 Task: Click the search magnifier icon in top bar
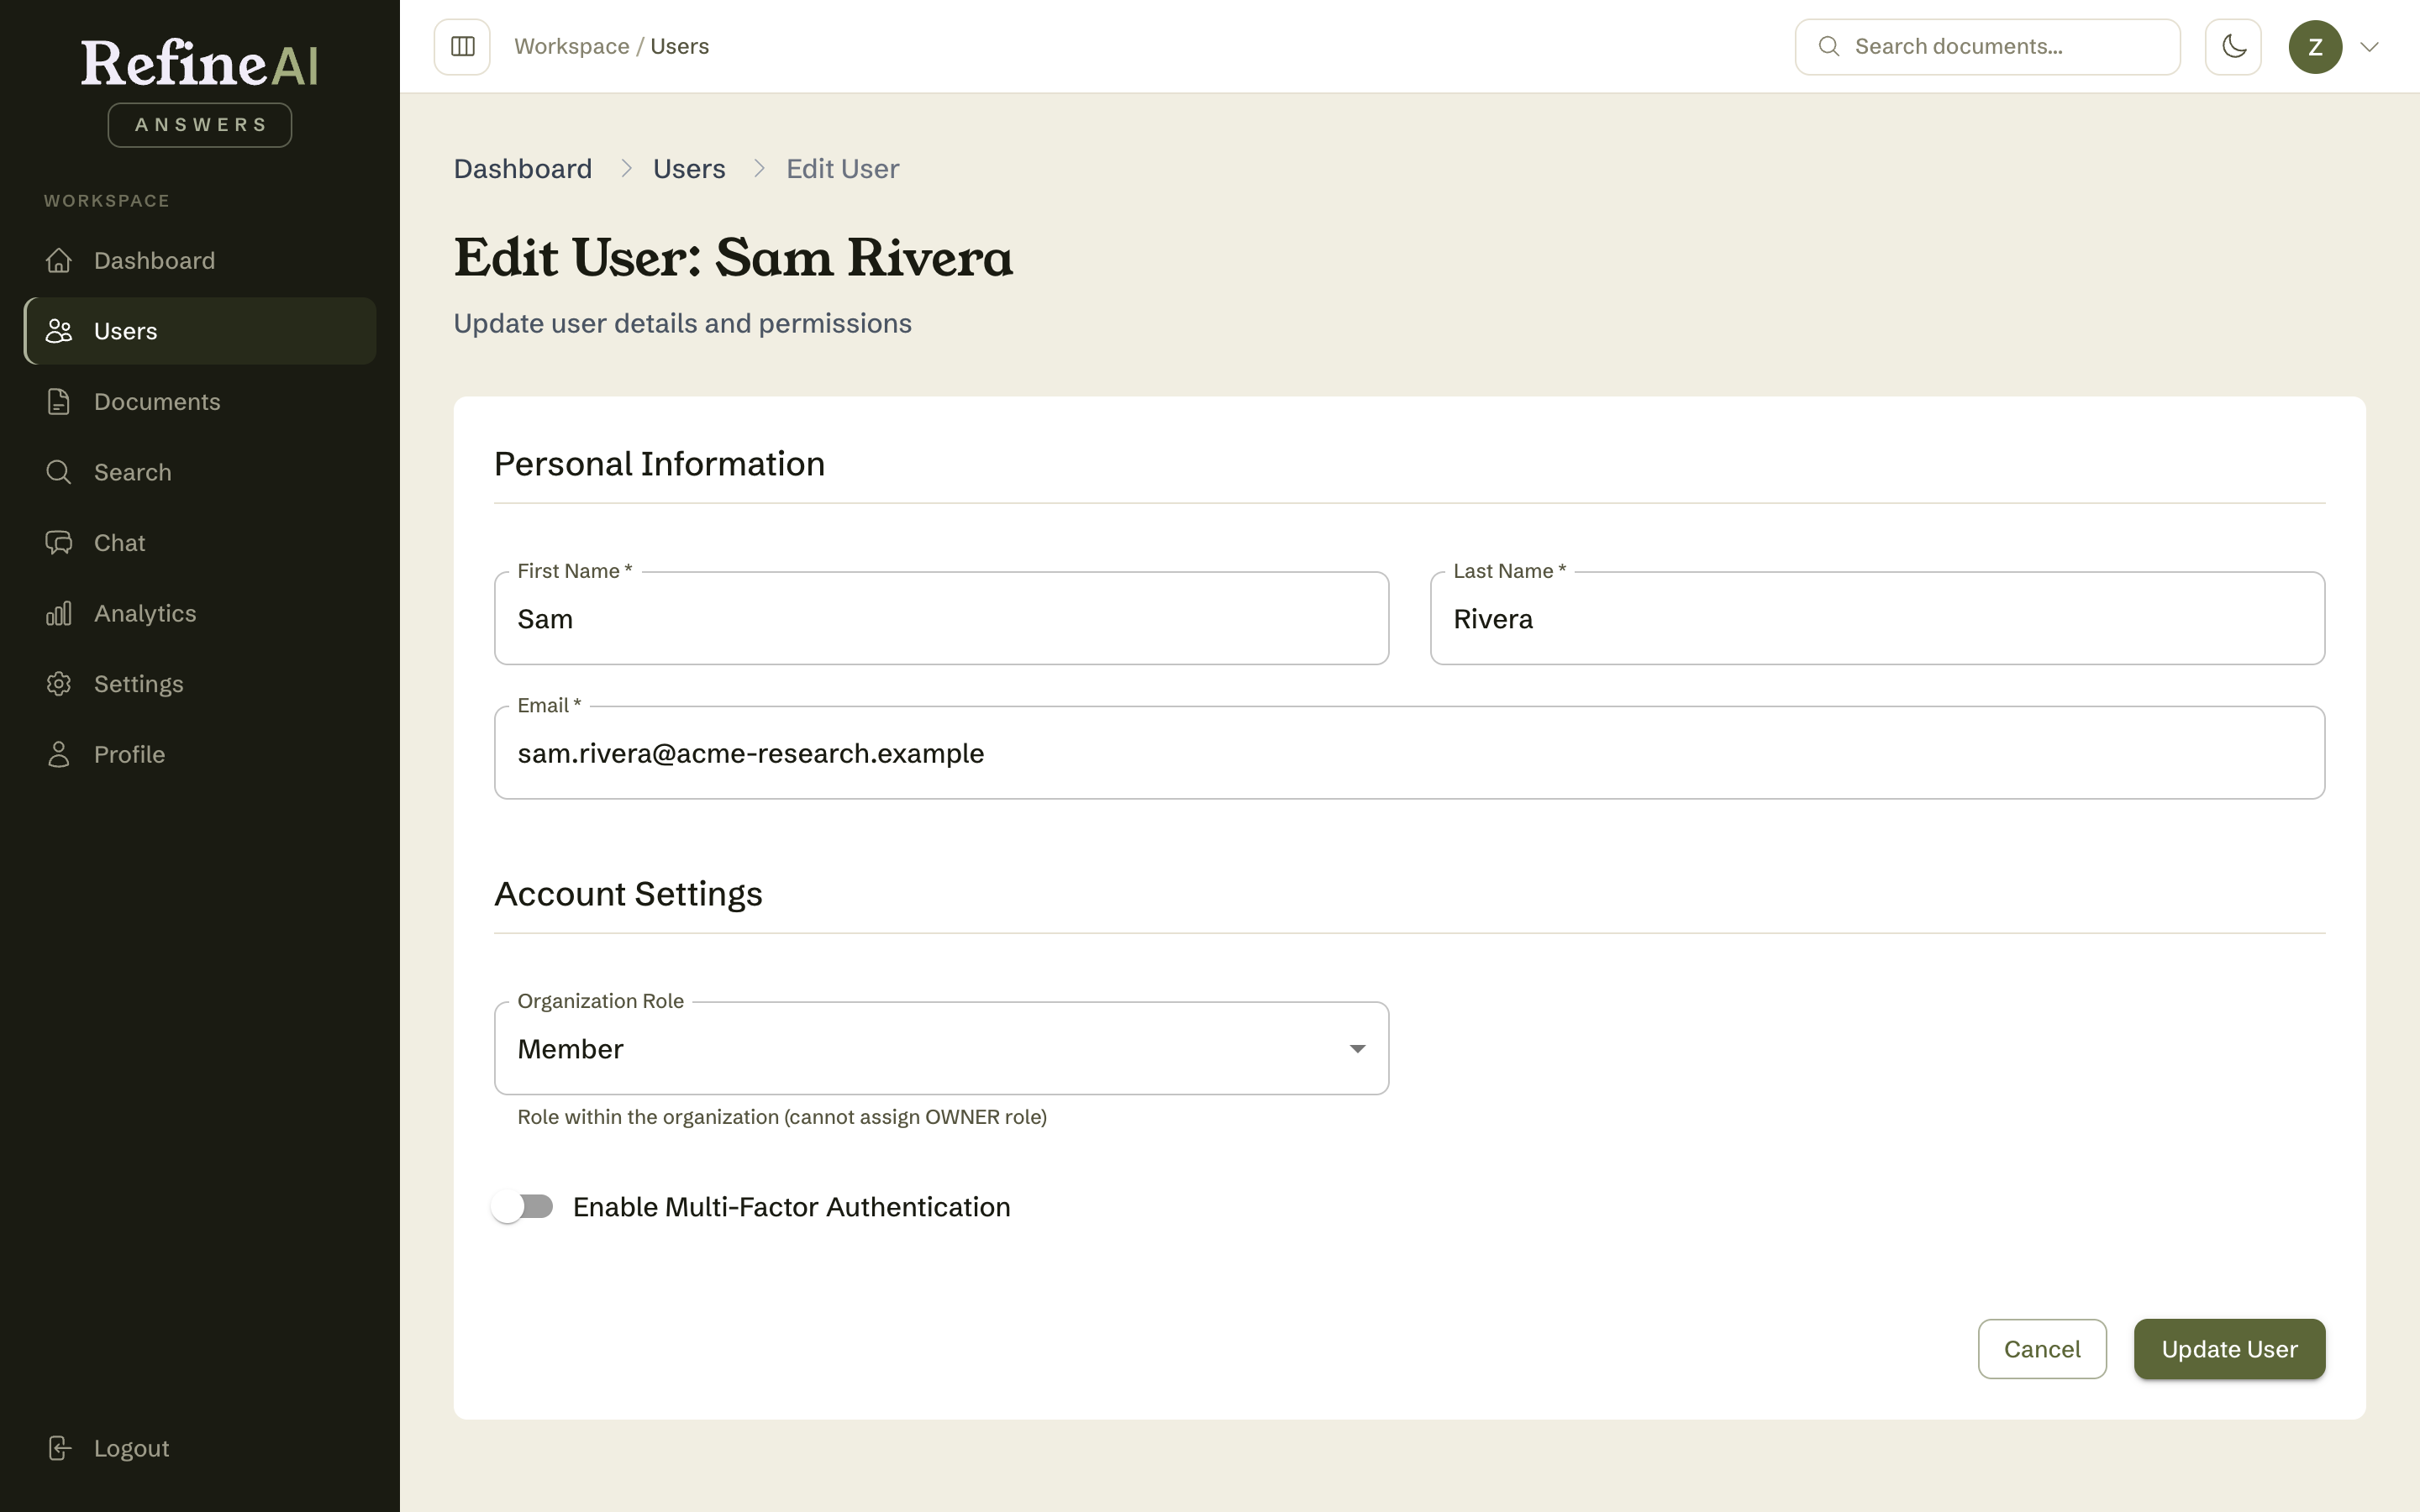[x=1828, y=46]
